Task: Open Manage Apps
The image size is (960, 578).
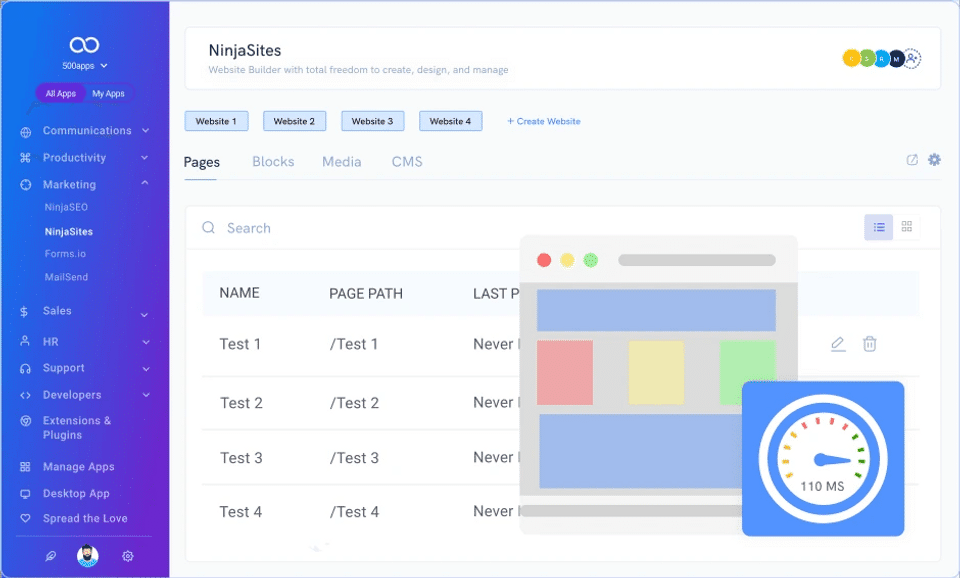Action: click(x=78, y=467)
